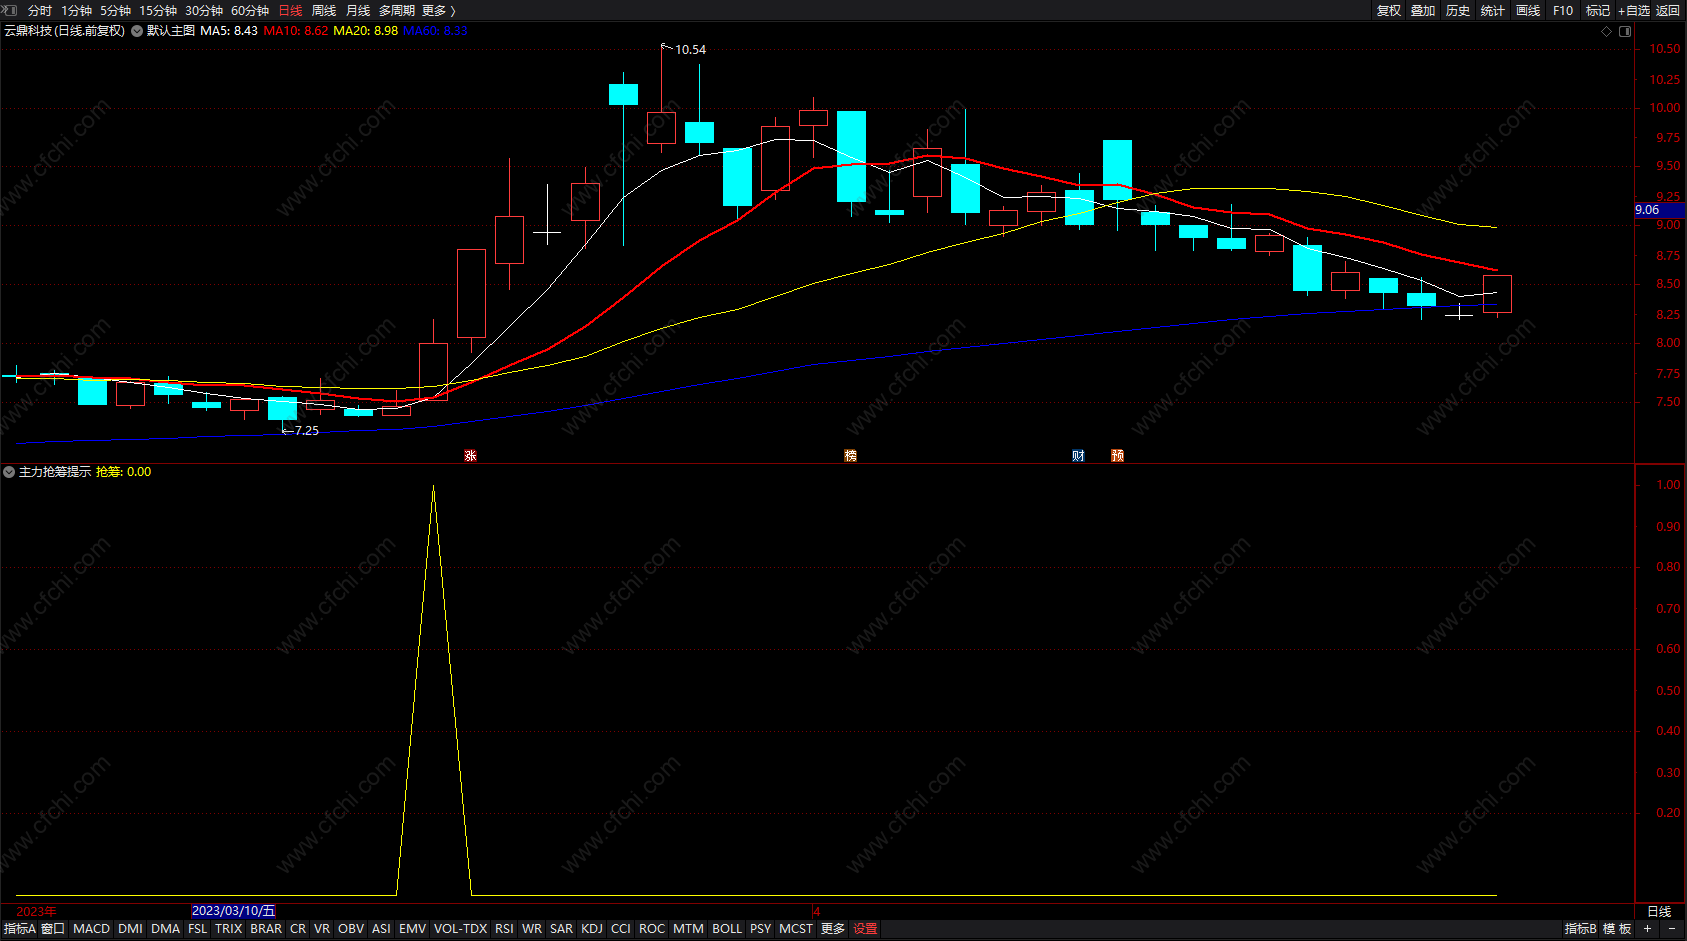Screen dimensions: 1687x941
Task: Select the OBV indicator
Action: [351, 929]
